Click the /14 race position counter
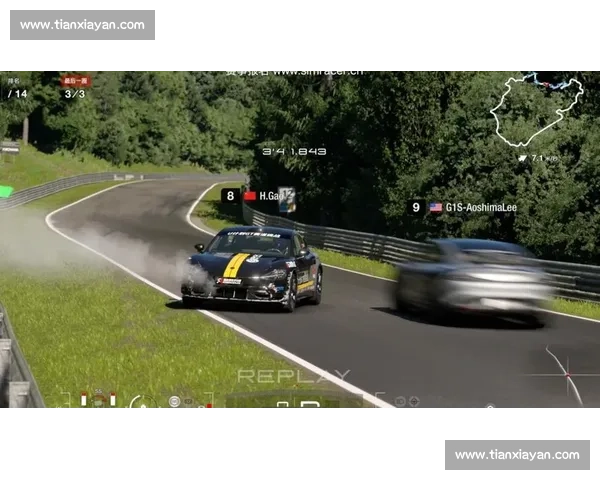 point(17,94)
